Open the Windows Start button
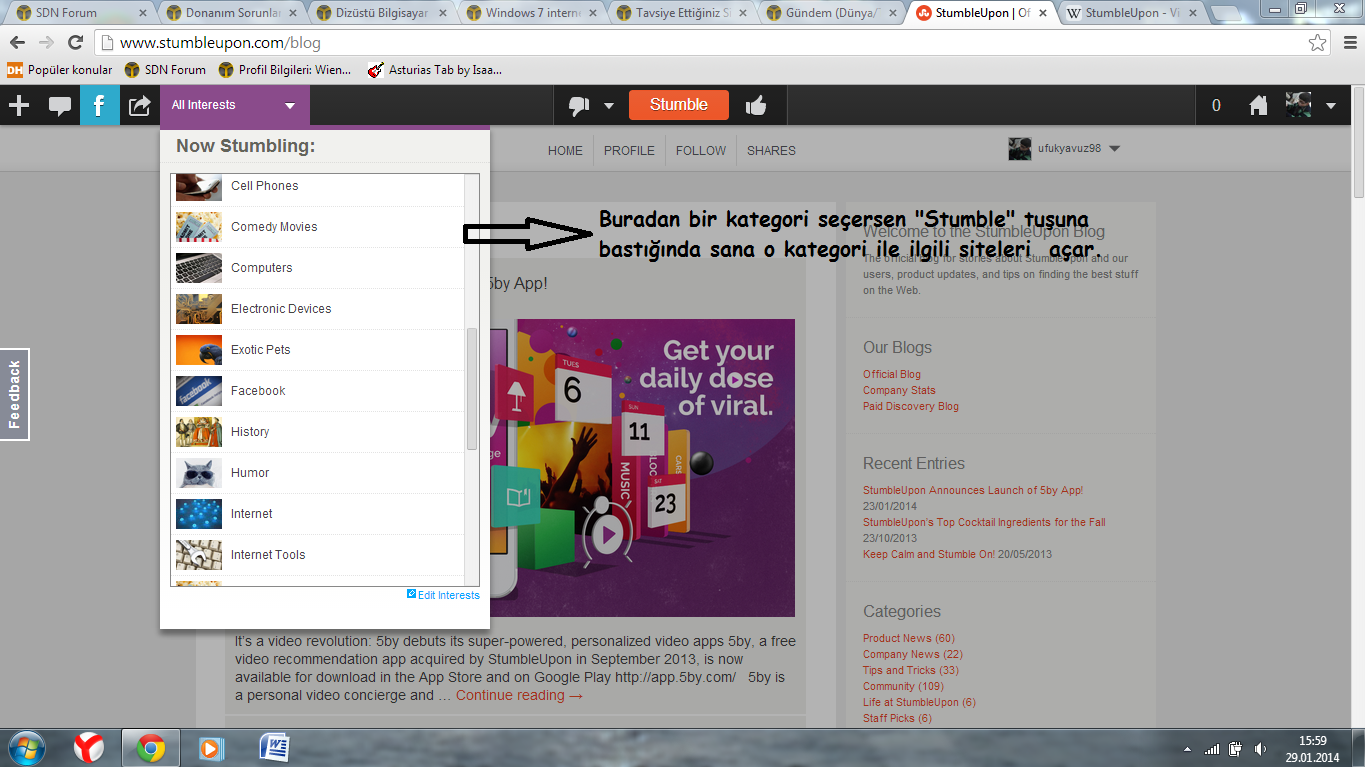 click(x=26, y=747)
